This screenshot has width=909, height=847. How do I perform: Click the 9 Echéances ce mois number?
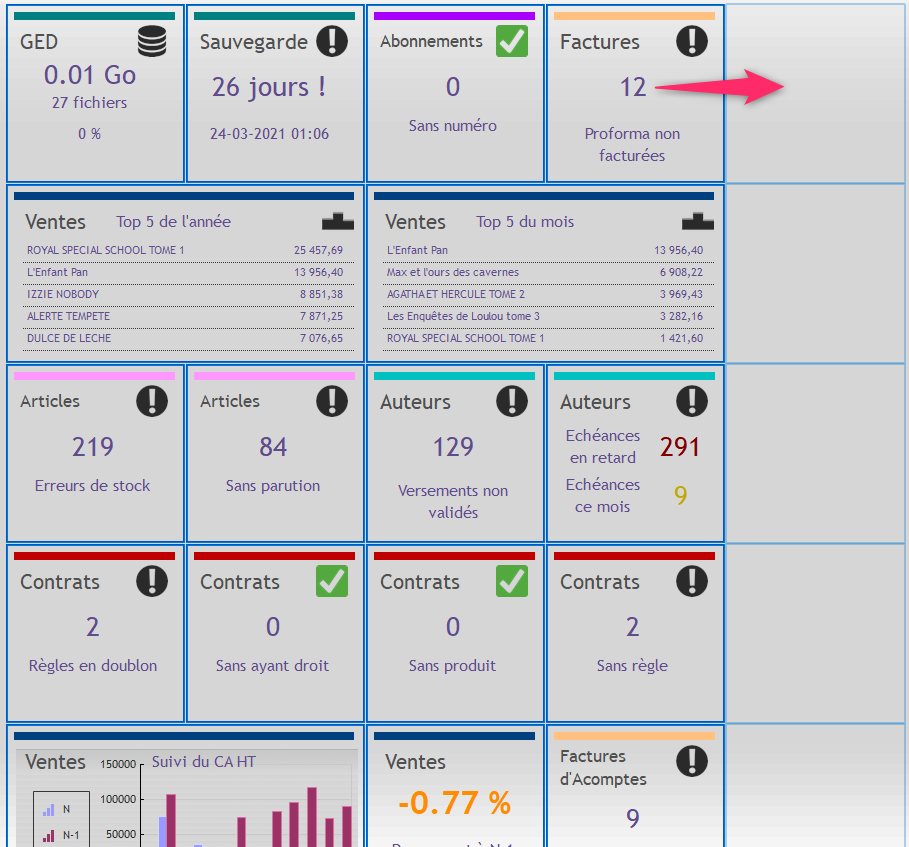coord(681,495)
